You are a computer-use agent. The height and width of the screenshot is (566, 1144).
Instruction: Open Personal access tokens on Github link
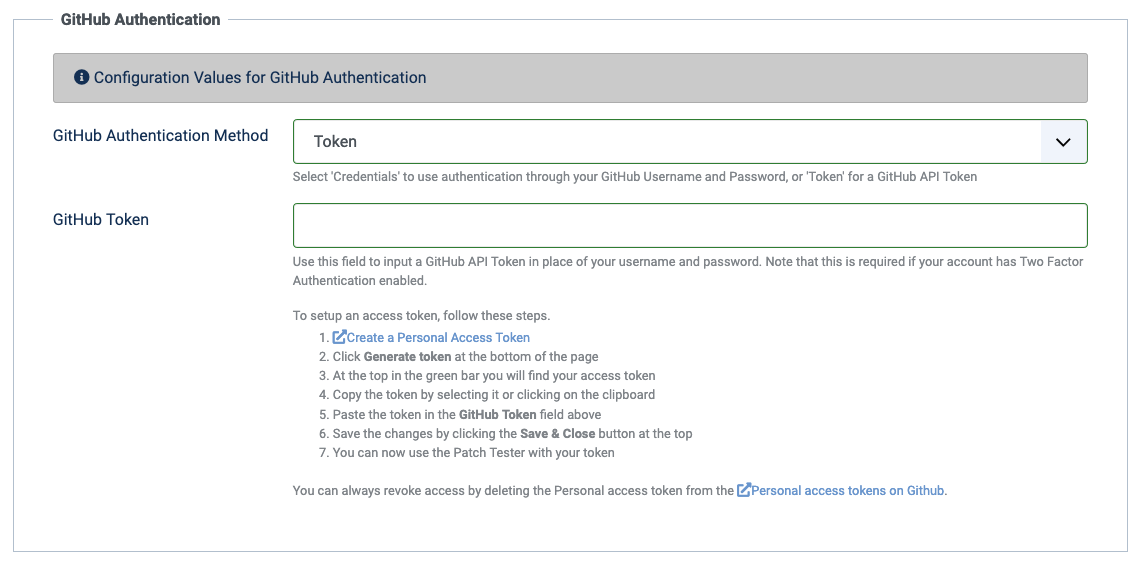tap(847, 490)
